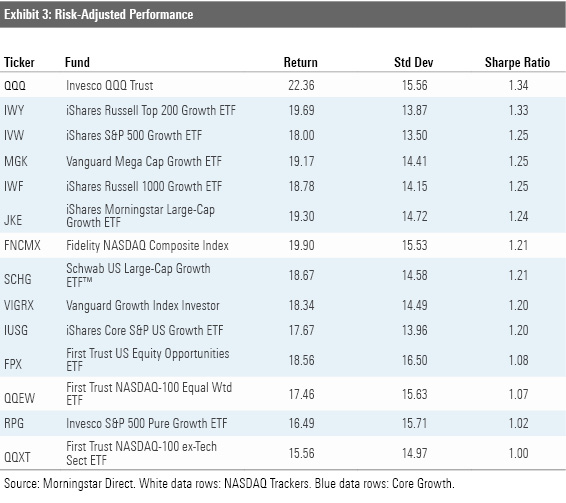Image resolution: width=566 pixels, height=503 pixels.
Task: Click the 13.96 standard deviation value
Action: click(x=415, y=330)
